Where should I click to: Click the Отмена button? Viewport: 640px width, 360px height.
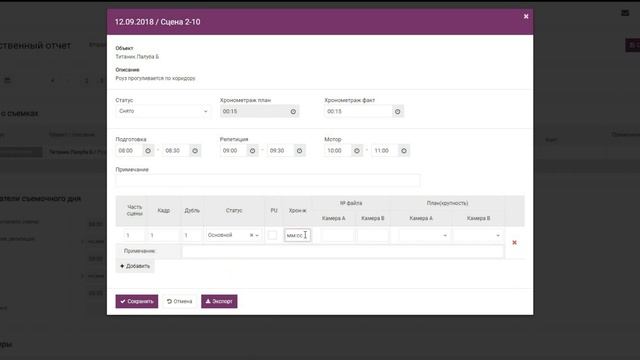coord(179,301)
